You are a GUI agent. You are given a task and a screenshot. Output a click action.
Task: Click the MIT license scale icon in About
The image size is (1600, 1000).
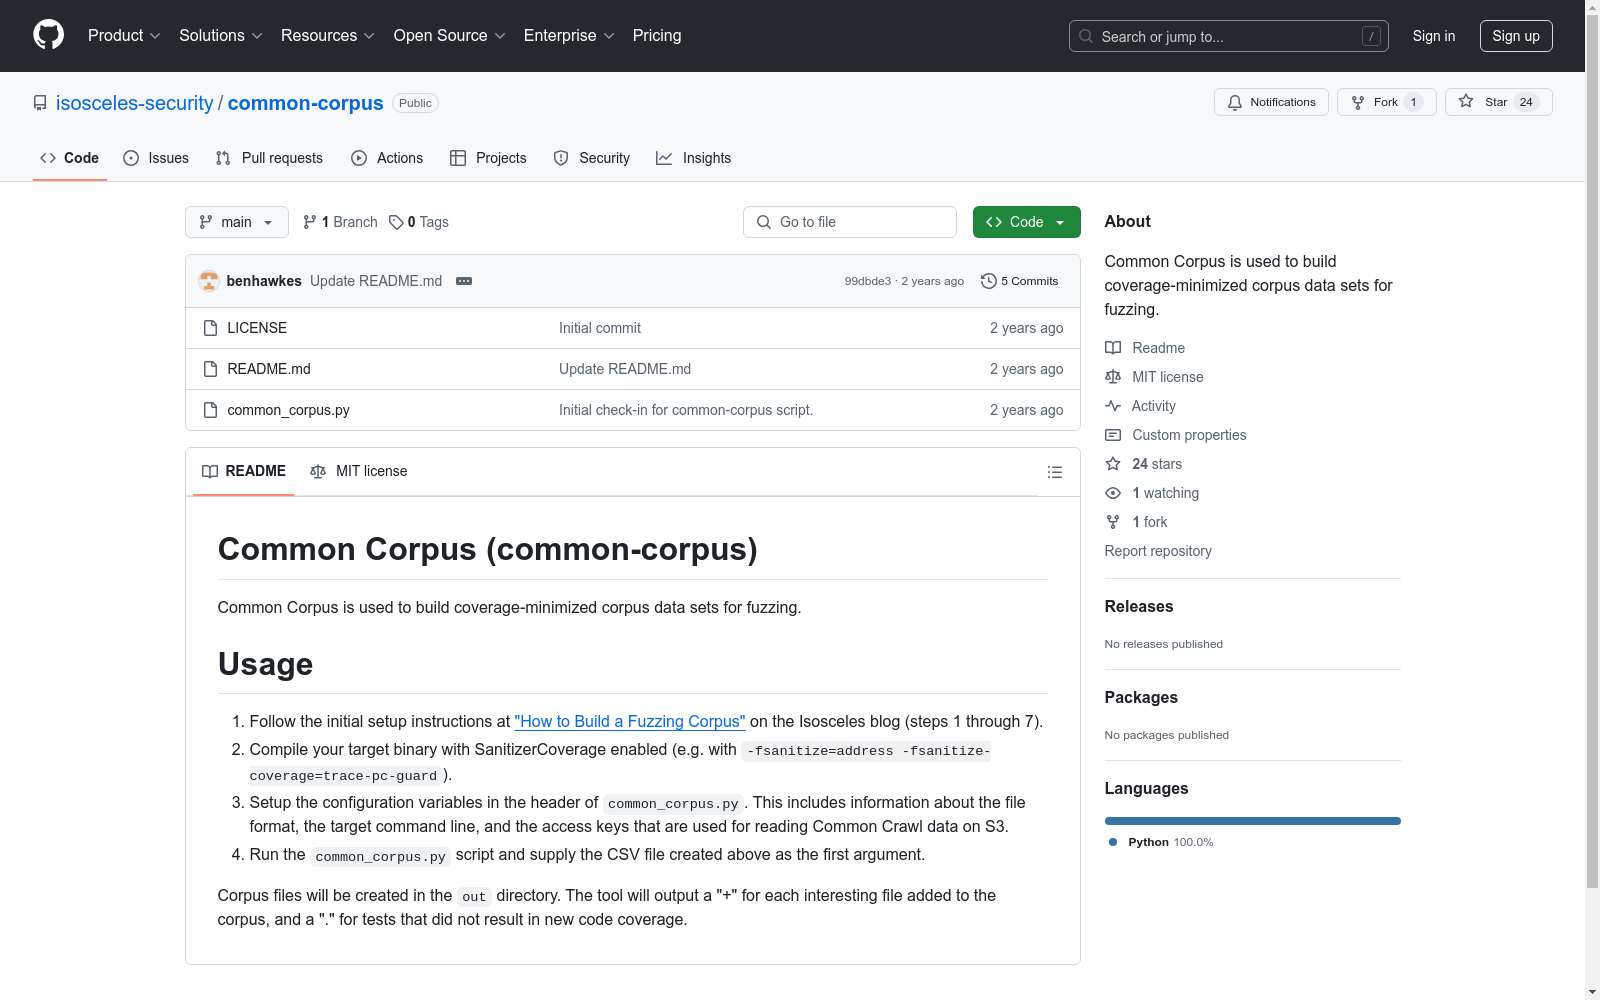click(x=1113, y=377)
